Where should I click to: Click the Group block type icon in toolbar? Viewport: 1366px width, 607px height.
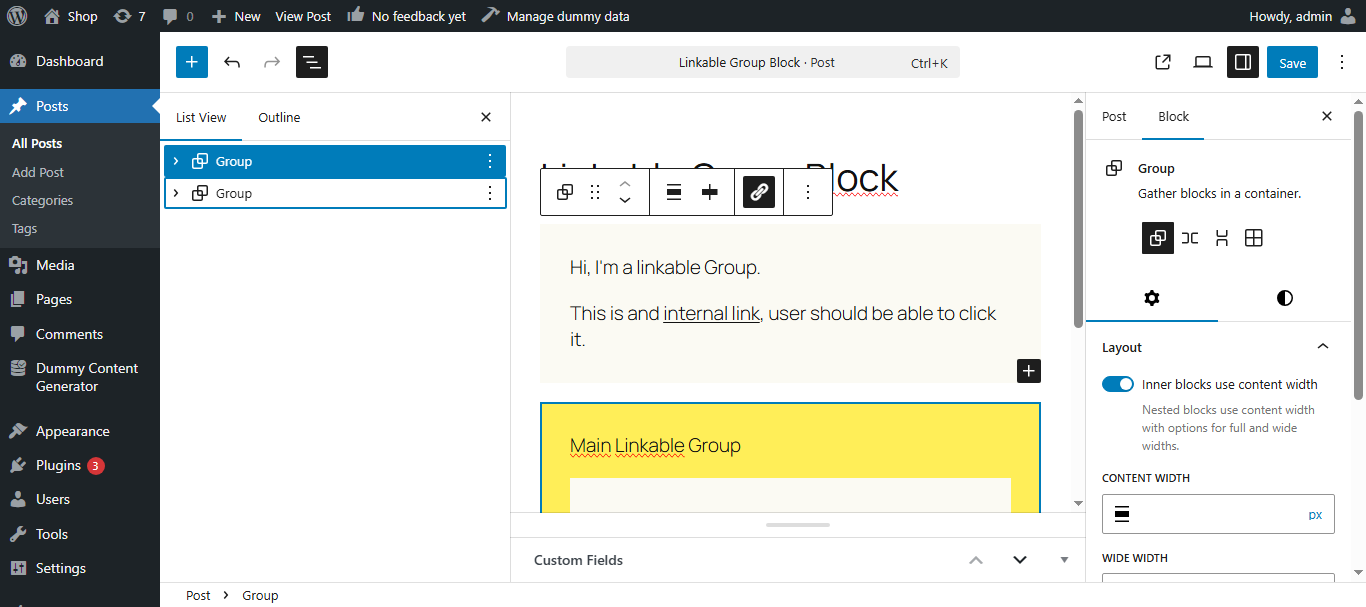pos(565,192)
